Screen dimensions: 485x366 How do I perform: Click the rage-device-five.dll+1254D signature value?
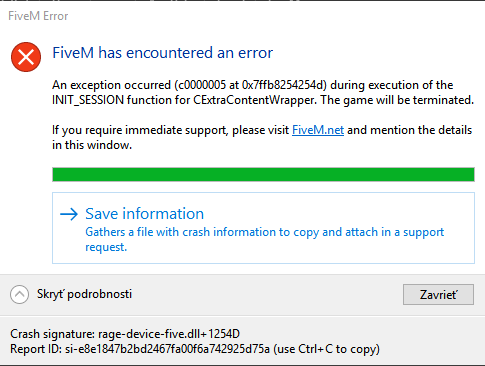[x=169, y=334]
